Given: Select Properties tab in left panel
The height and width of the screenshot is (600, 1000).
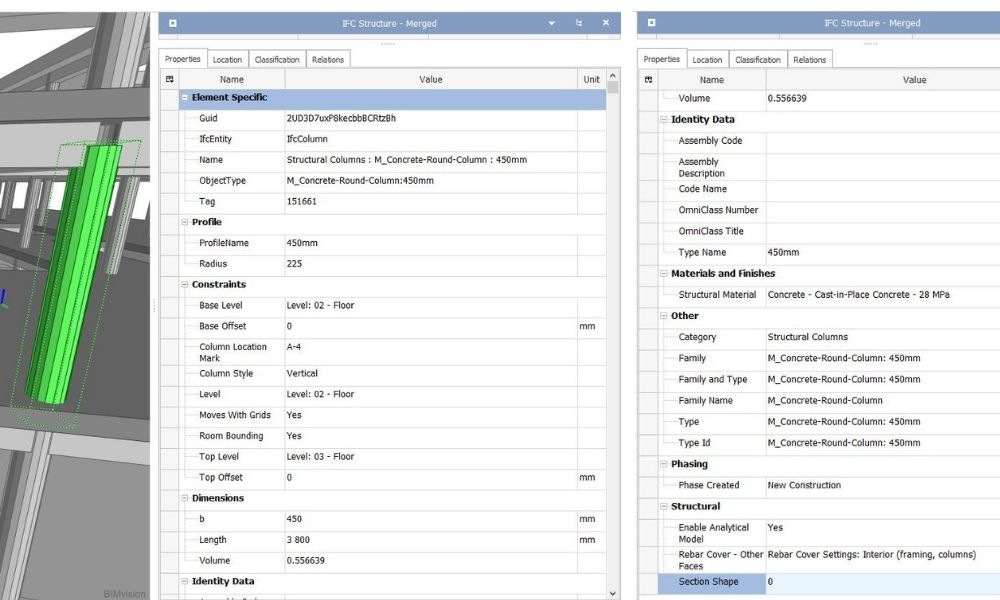Looking at the screenshot, I should point(183,59).
